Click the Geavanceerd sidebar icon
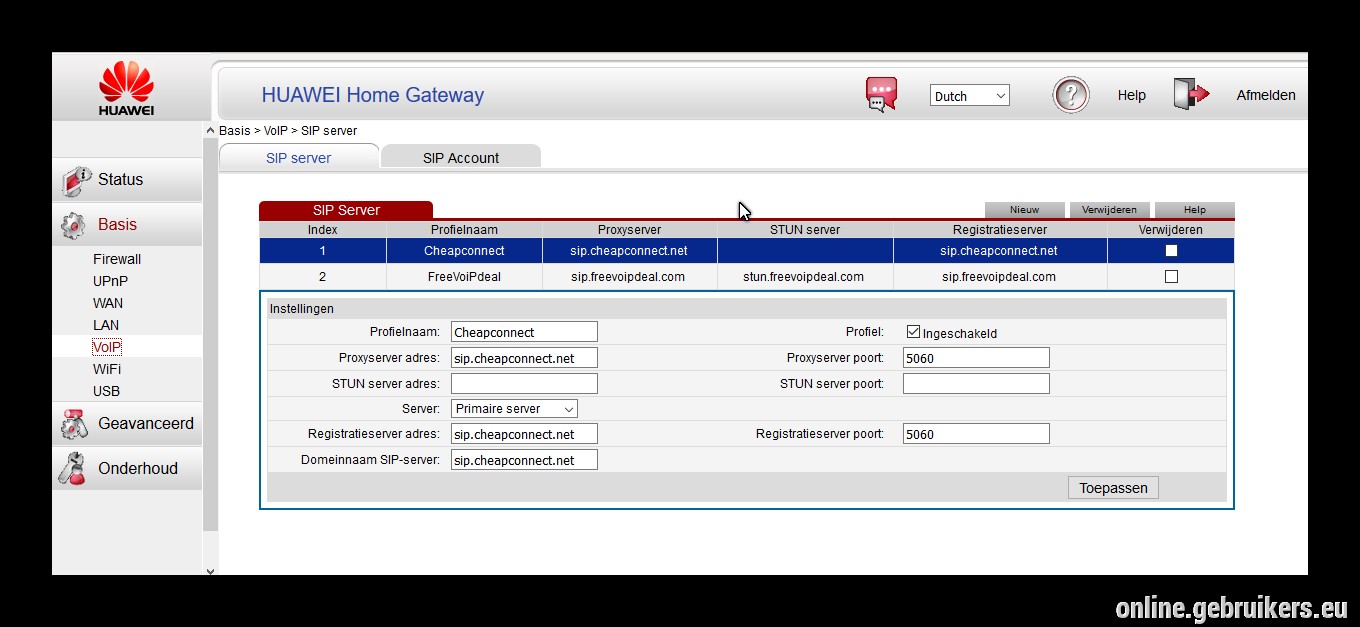Image resolution: width=1360 pixels, height=627 pixels. point(74,424)
